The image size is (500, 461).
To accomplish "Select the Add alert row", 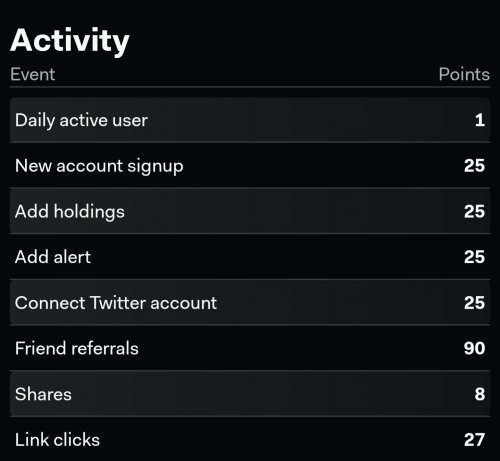I will tap(250, 257).
